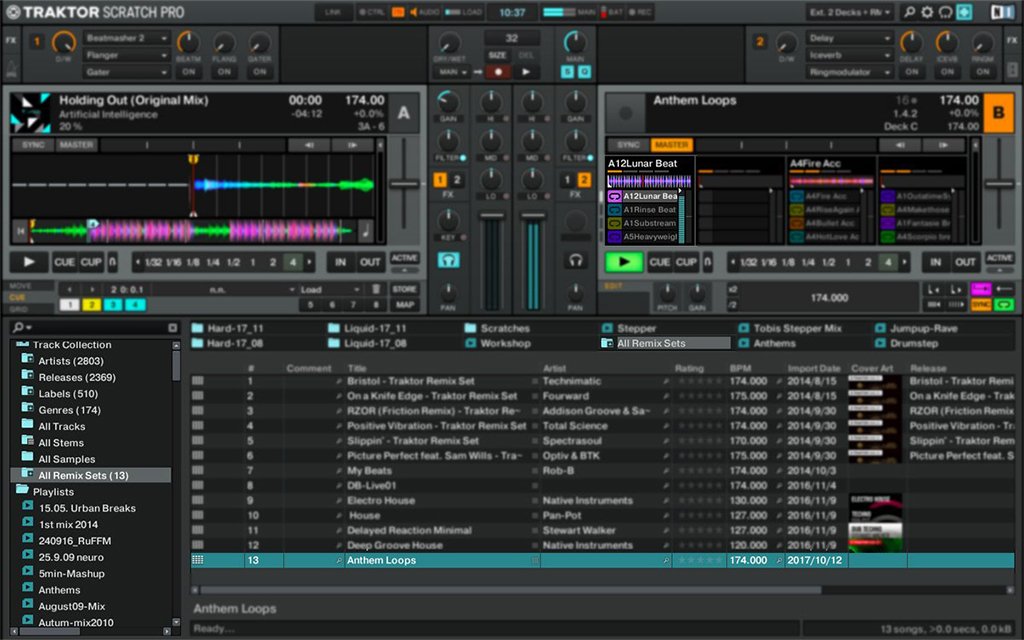
Task: Select the Deep Groove House track row
Action: (393, 546)
